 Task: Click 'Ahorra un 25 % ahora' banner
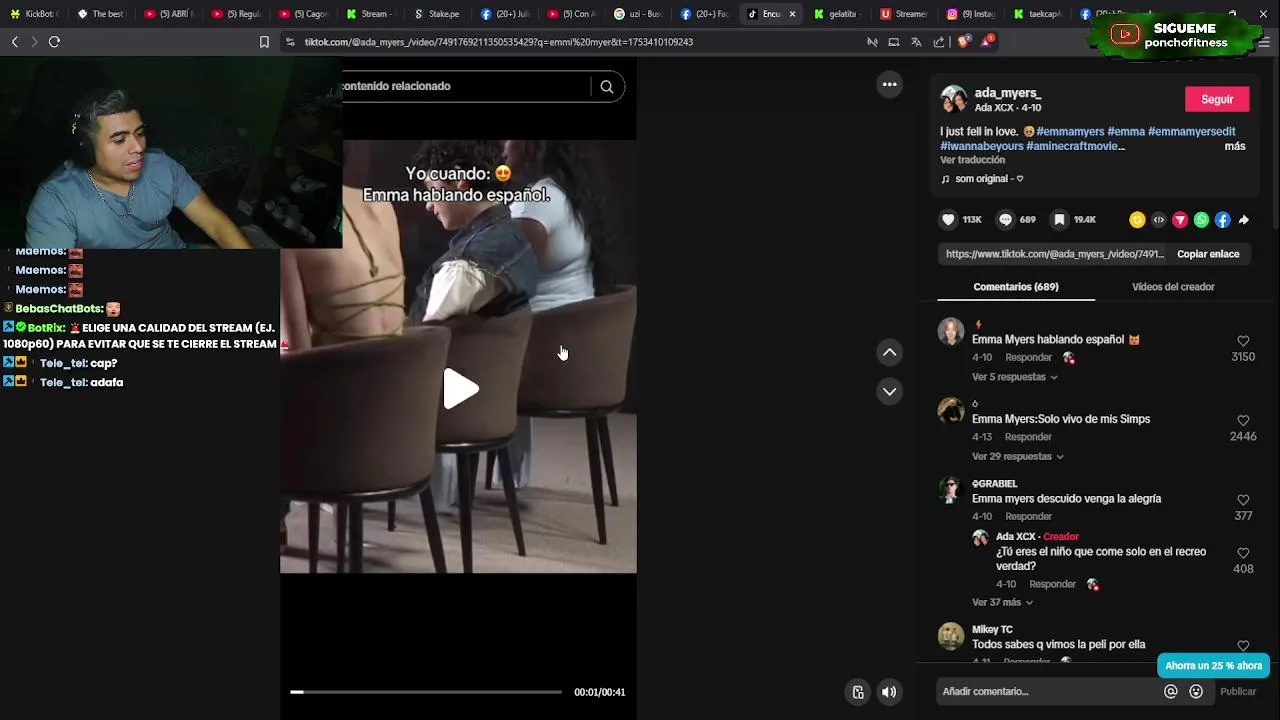point(1213,665)
